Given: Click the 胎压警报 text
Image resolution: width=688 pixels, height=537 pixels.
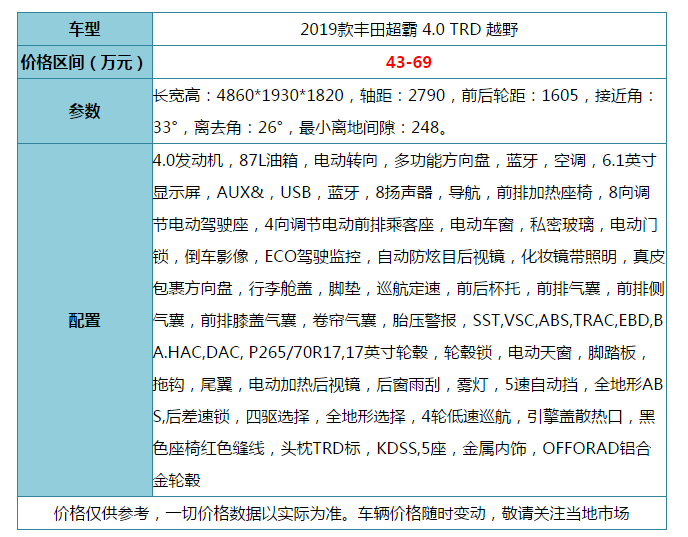Looking at the screenshot, I should tap(424, 321).
